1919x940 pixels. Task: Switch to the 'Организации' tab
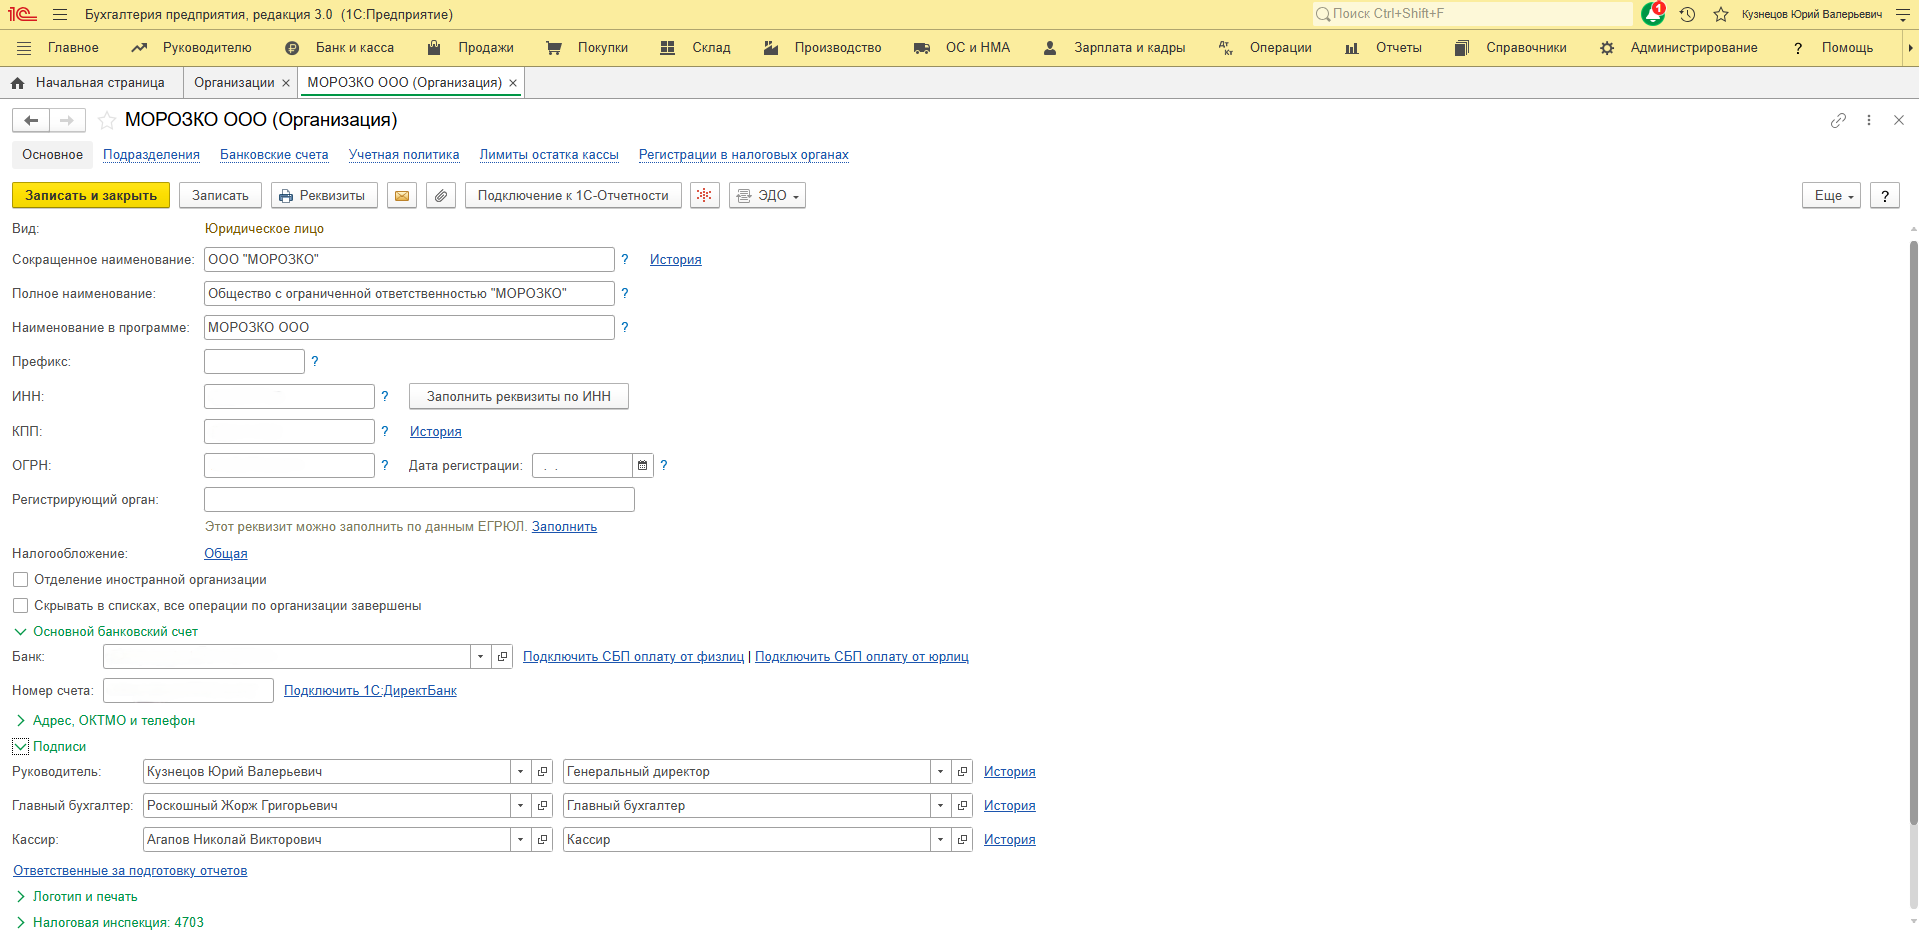pyautogui.click(x=234, y=83)
